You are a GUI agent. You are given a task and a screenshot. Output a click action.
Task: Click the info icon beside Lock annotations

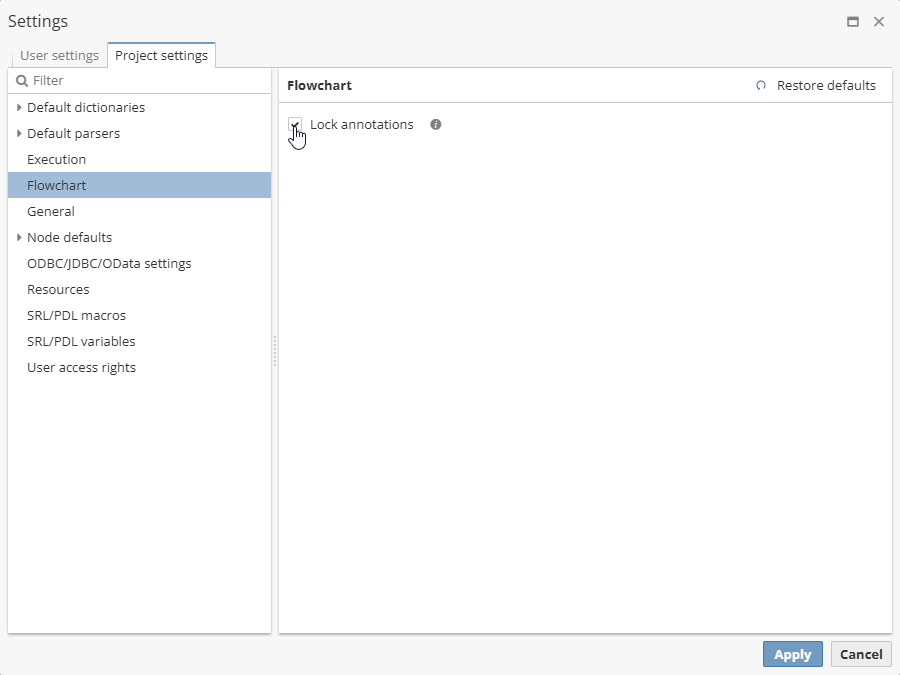(x=436, y=125)
